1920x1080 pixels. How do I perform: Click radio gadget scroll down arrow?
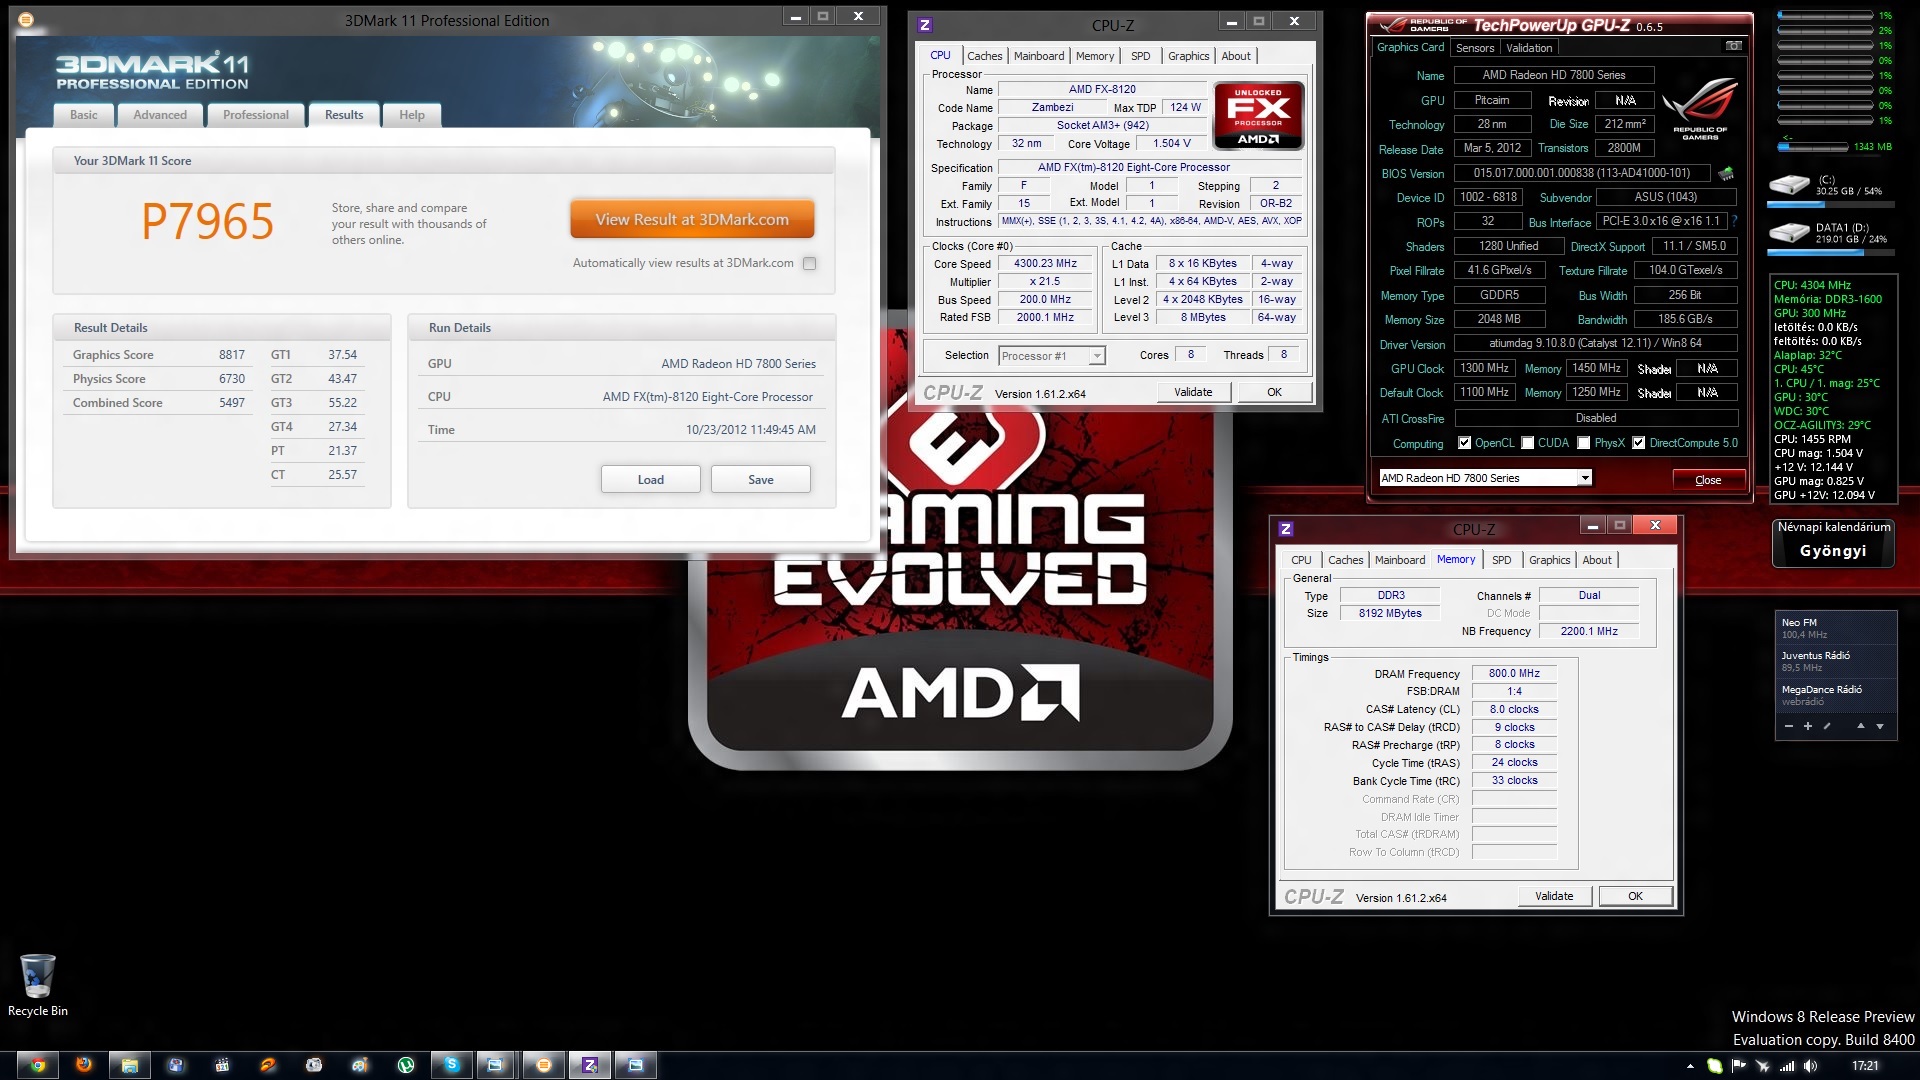[x=1880, y=726]
